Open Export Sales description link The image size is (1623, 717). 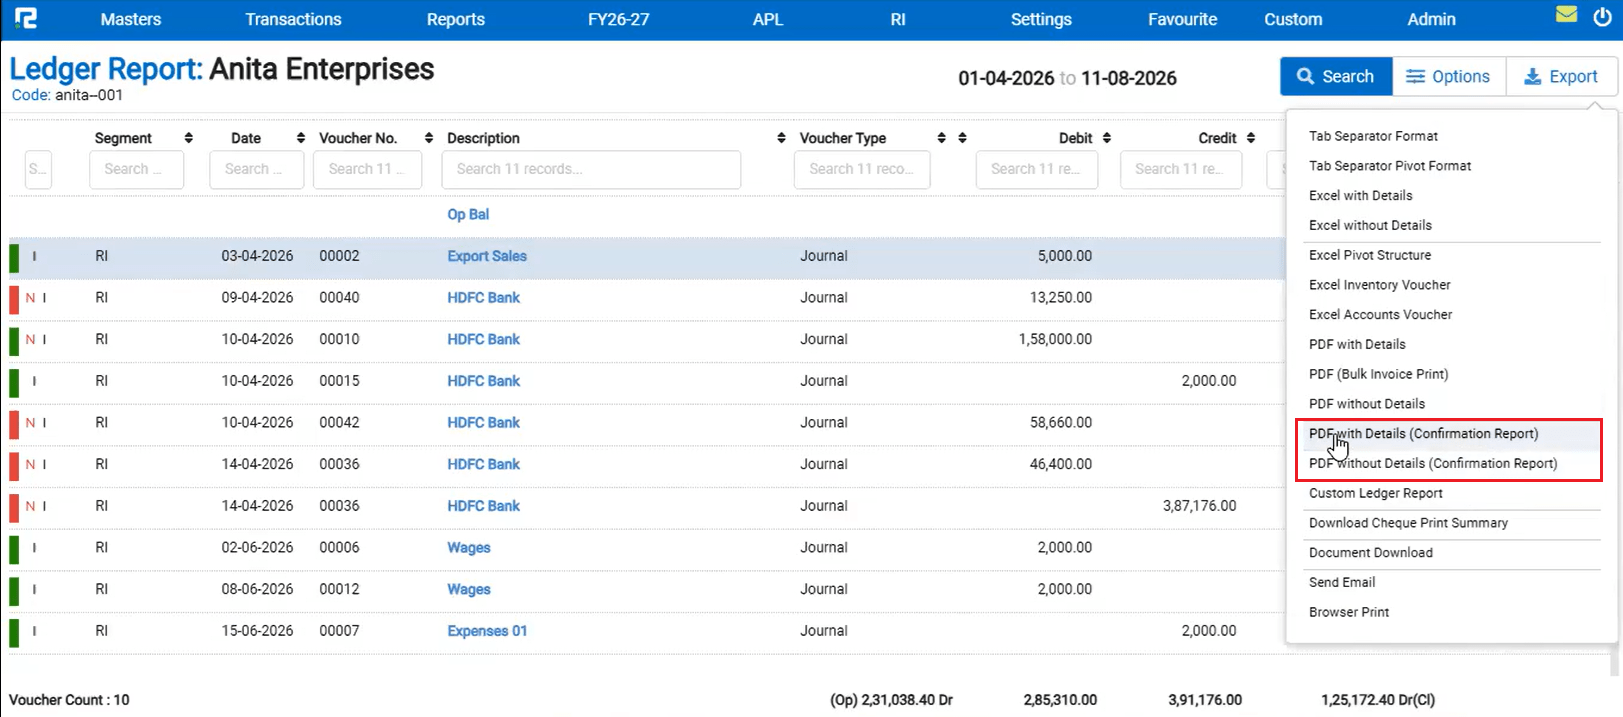(x=487, y=256)
